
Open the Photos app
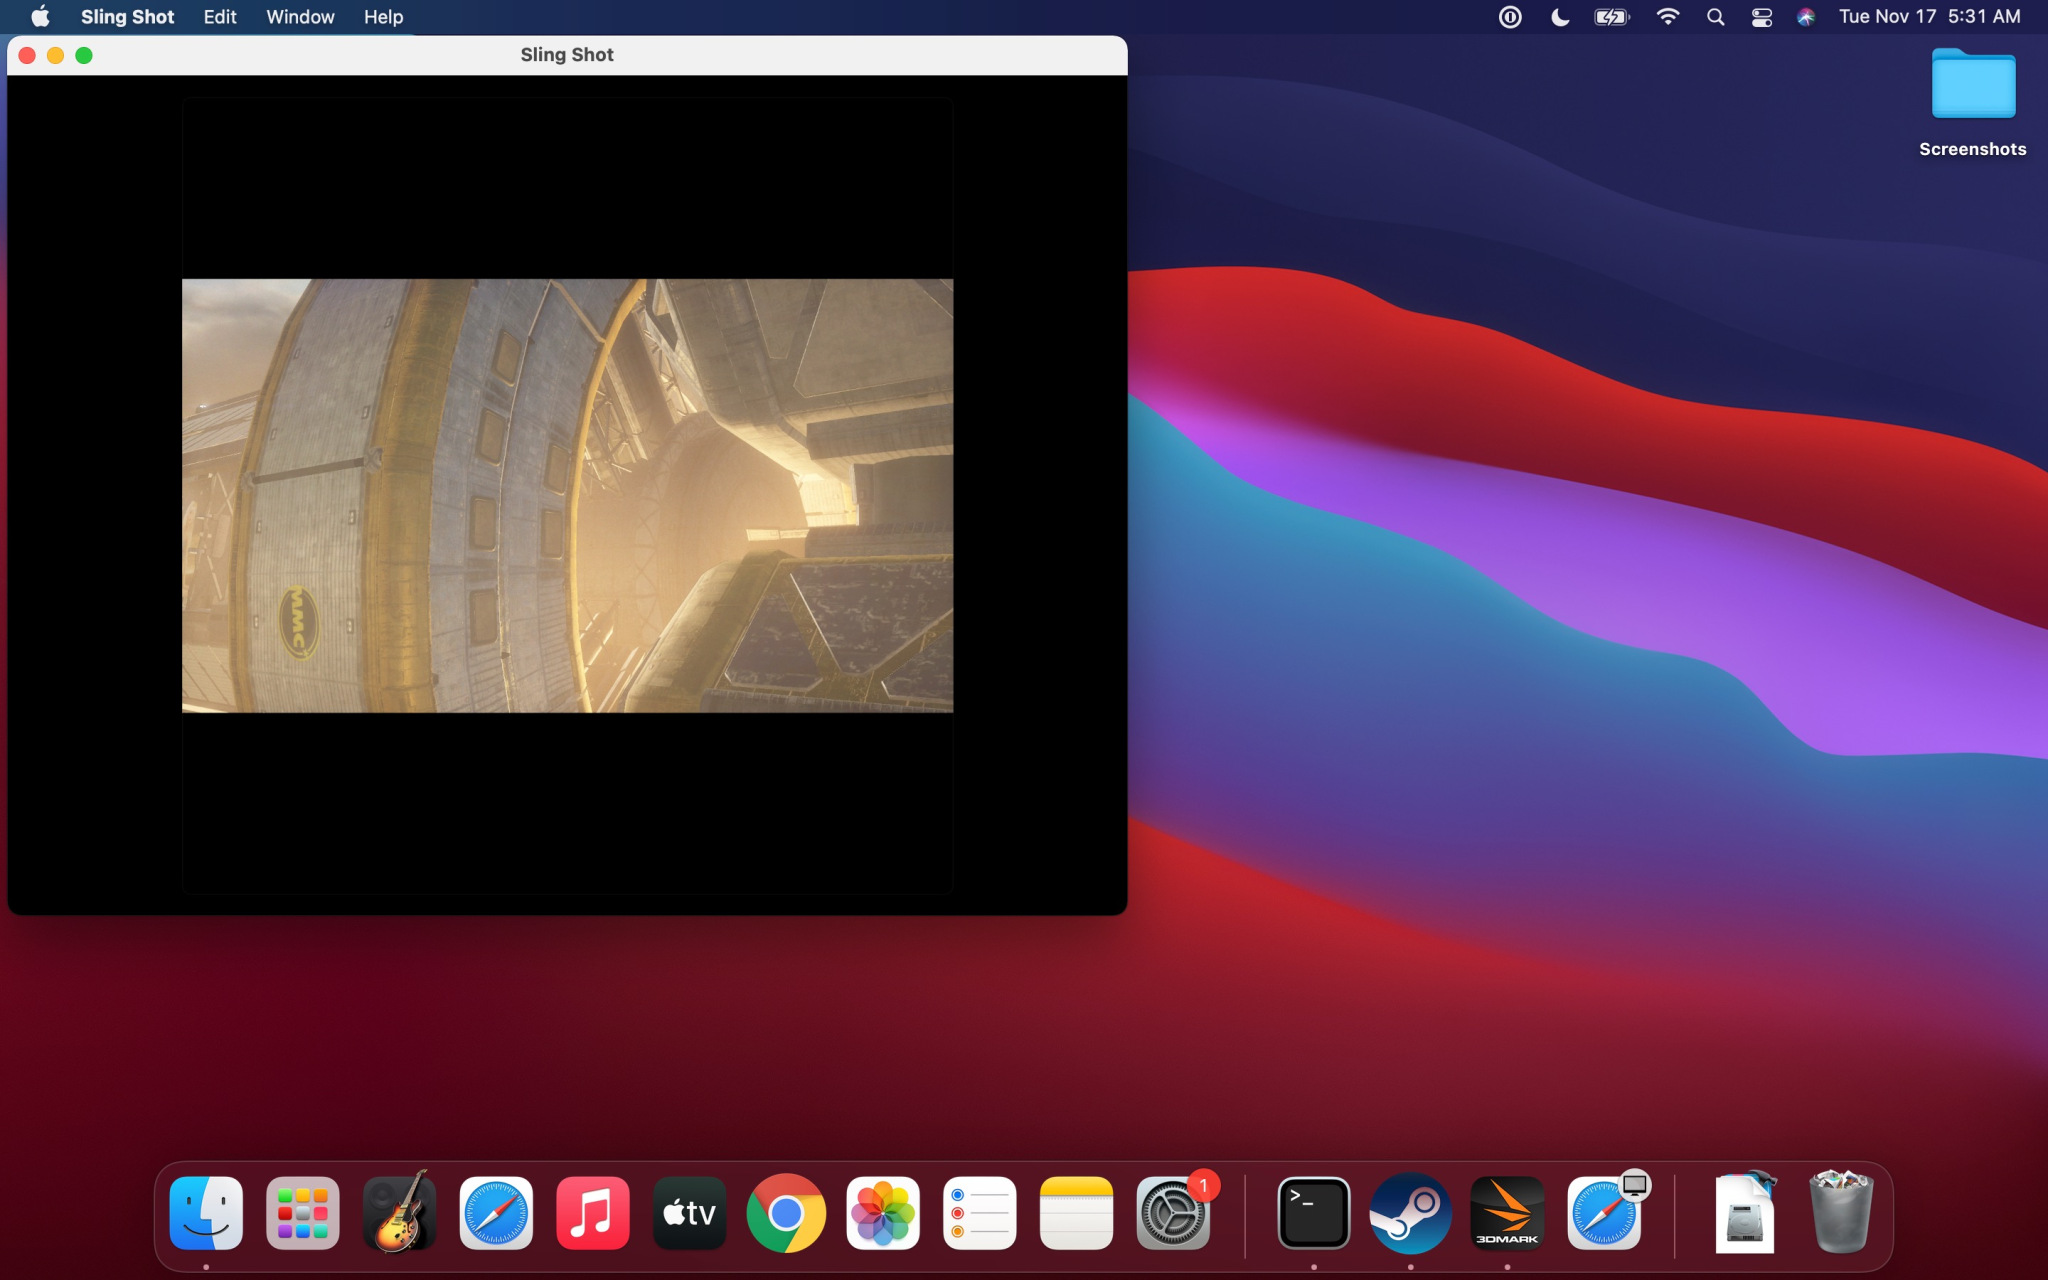tap(883, 1214)
